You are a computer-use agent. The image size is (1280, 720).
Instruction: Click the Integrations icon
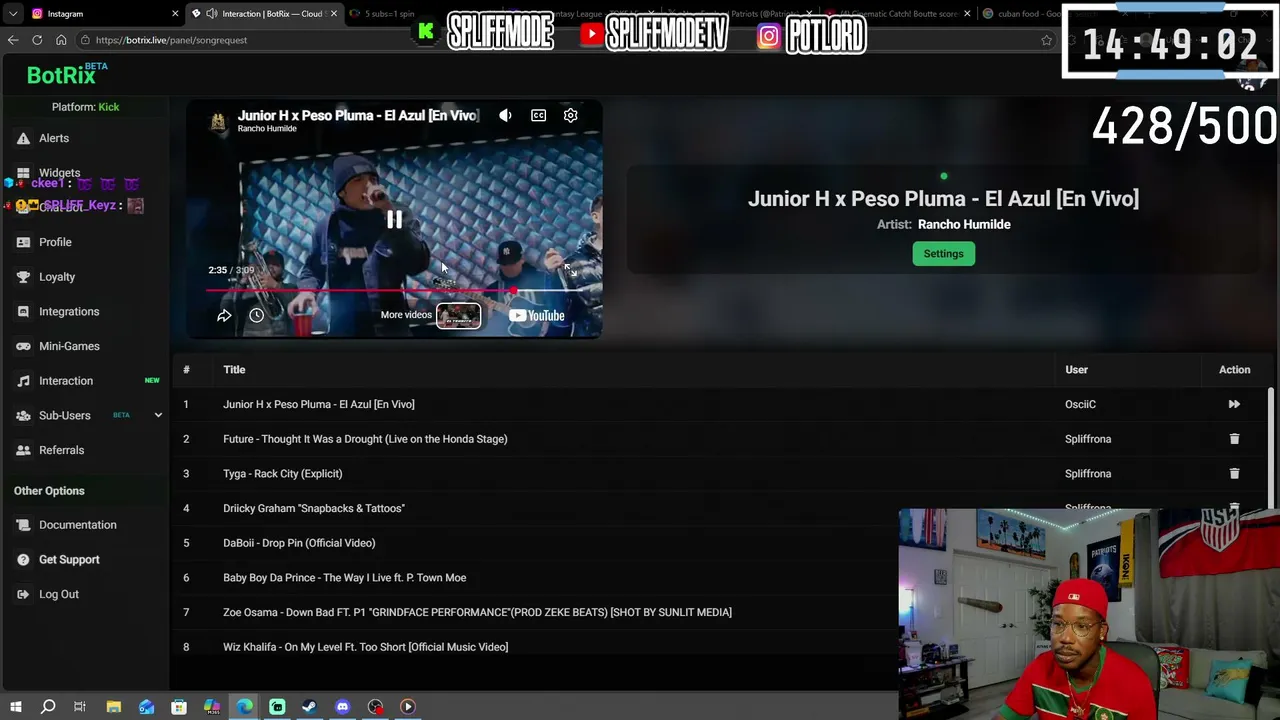click(x=23, y=311)
